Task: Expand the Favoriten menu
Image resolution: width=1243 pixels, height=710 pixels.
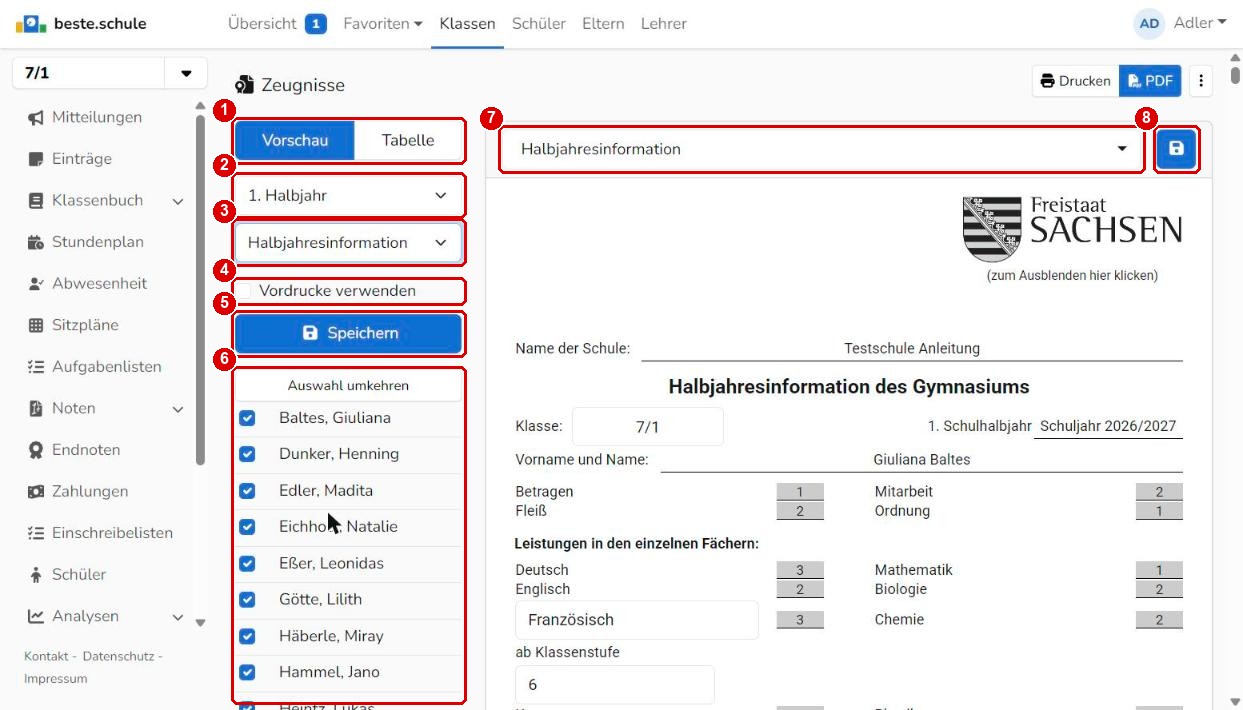Action: [382, 24]
